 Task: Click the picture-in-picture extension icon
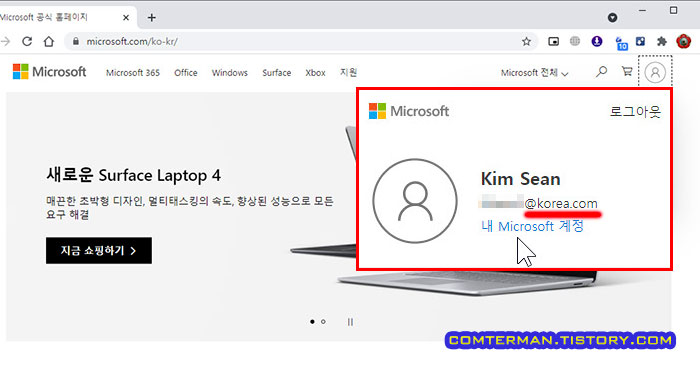(554, 41)
